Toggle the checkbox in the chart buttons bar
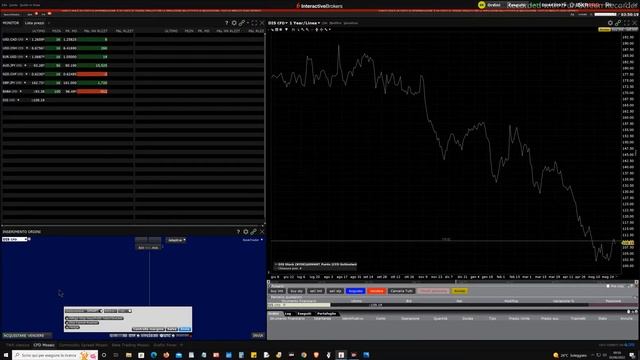 [x=608, y=286]
